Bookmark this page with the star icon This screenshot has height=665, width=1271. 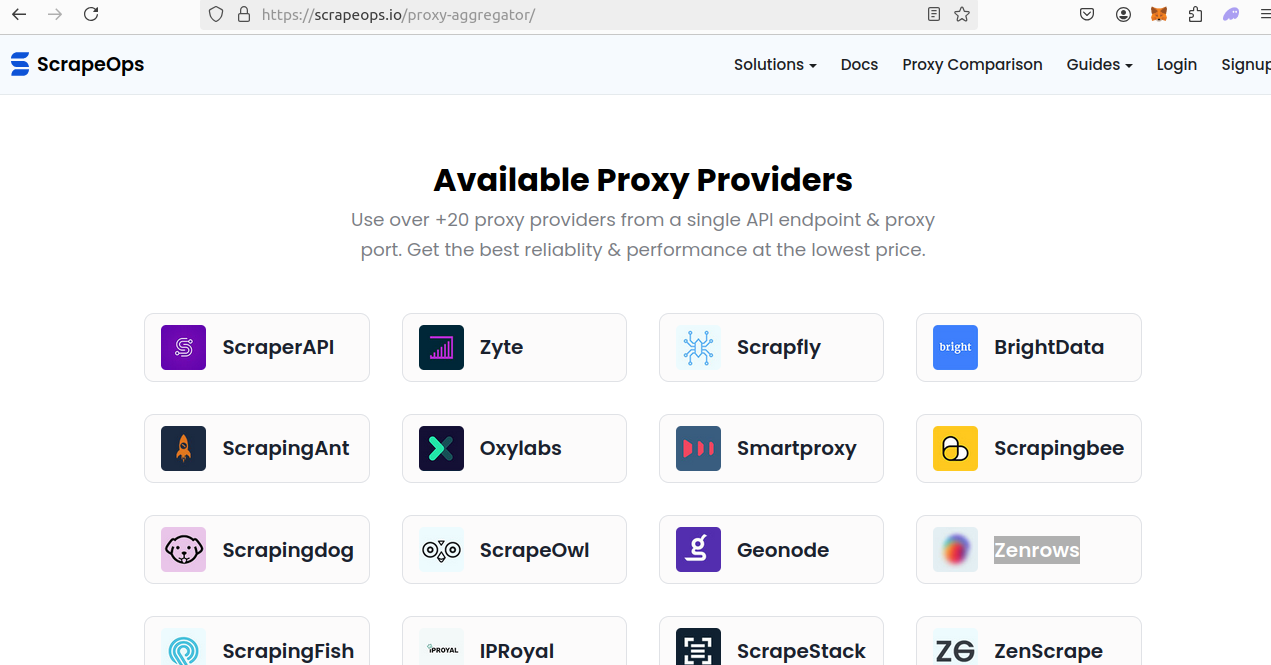pyautogui.click(x=962, y=15)
